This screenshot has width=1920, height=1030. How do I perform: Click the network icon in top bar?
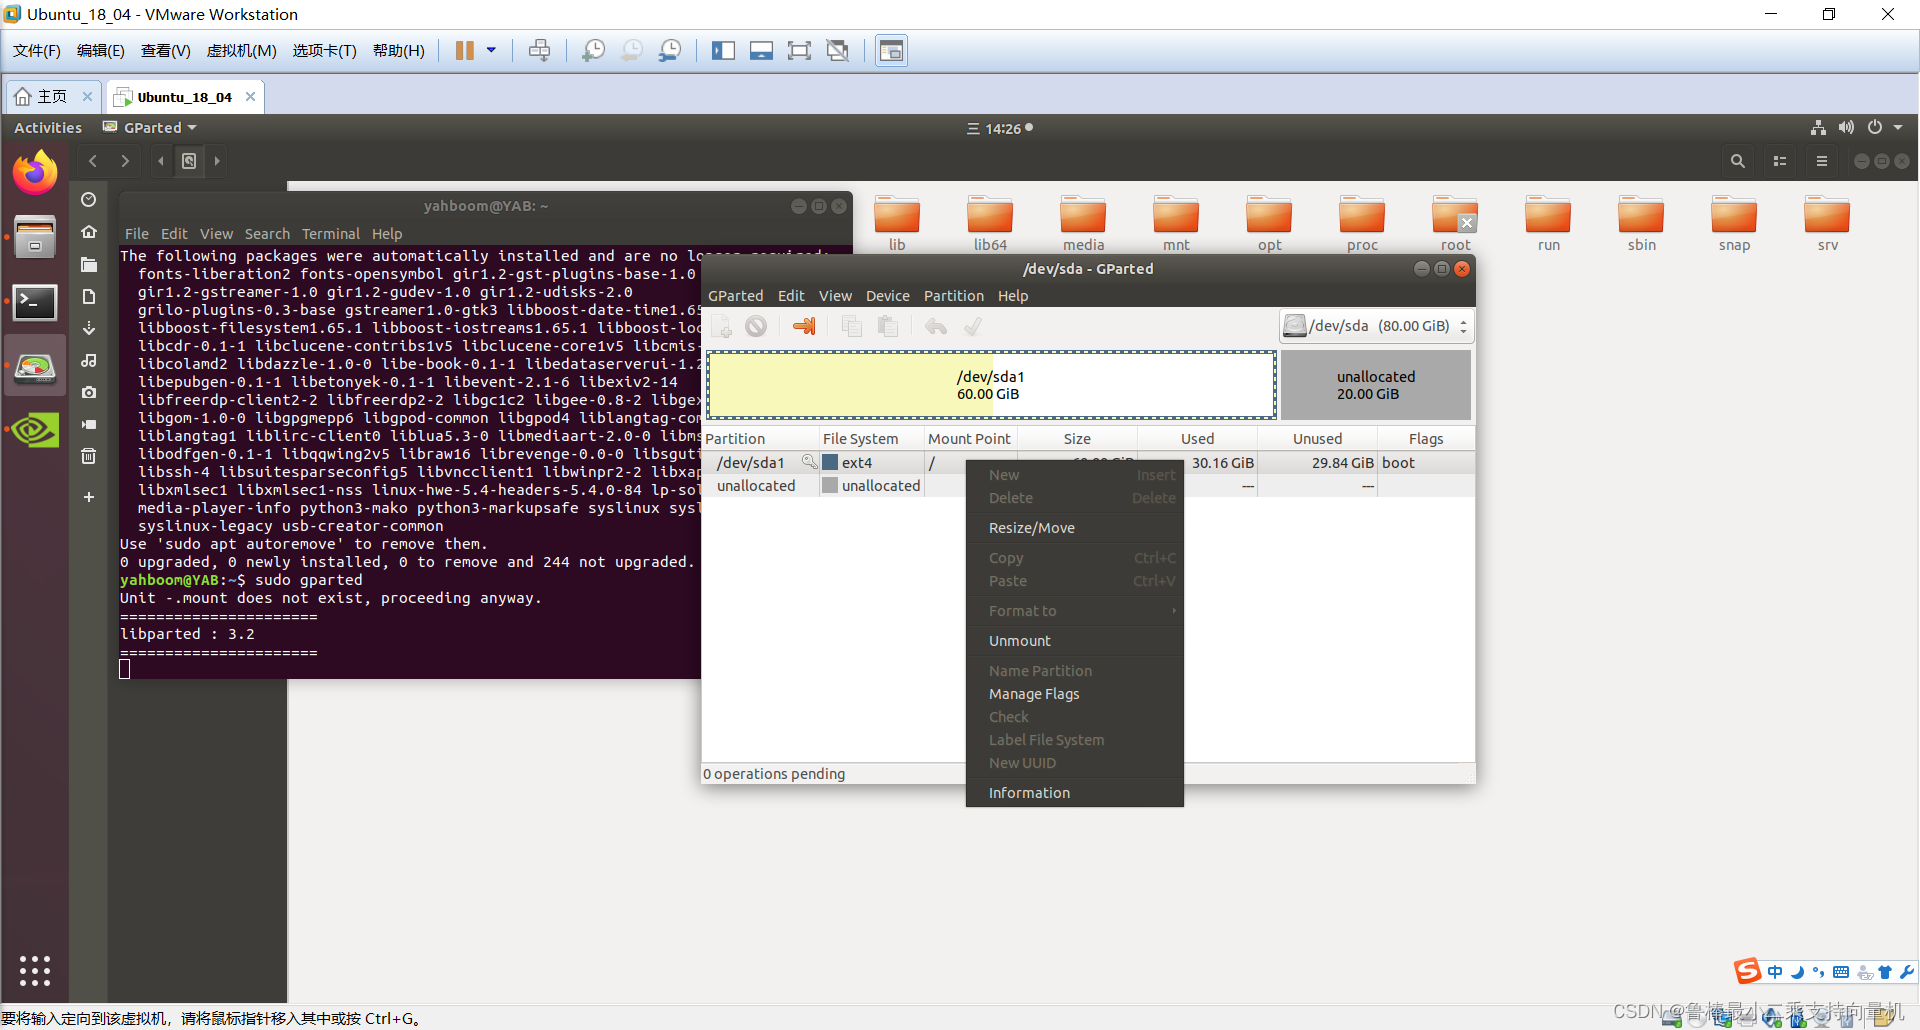[1818, 128]
